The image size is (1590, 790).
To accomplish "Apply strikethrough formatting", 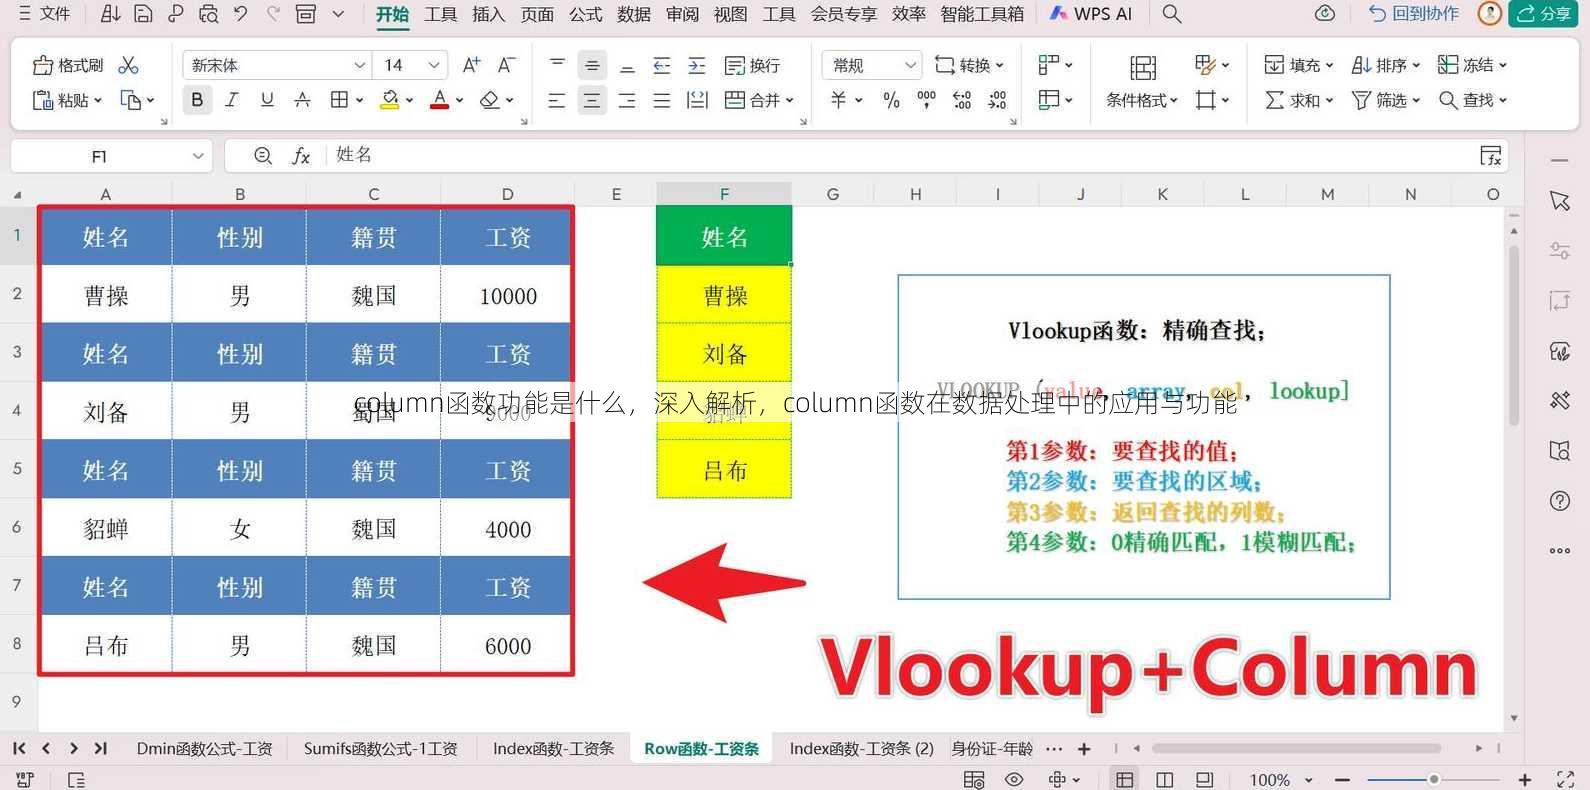I will 302,100.
